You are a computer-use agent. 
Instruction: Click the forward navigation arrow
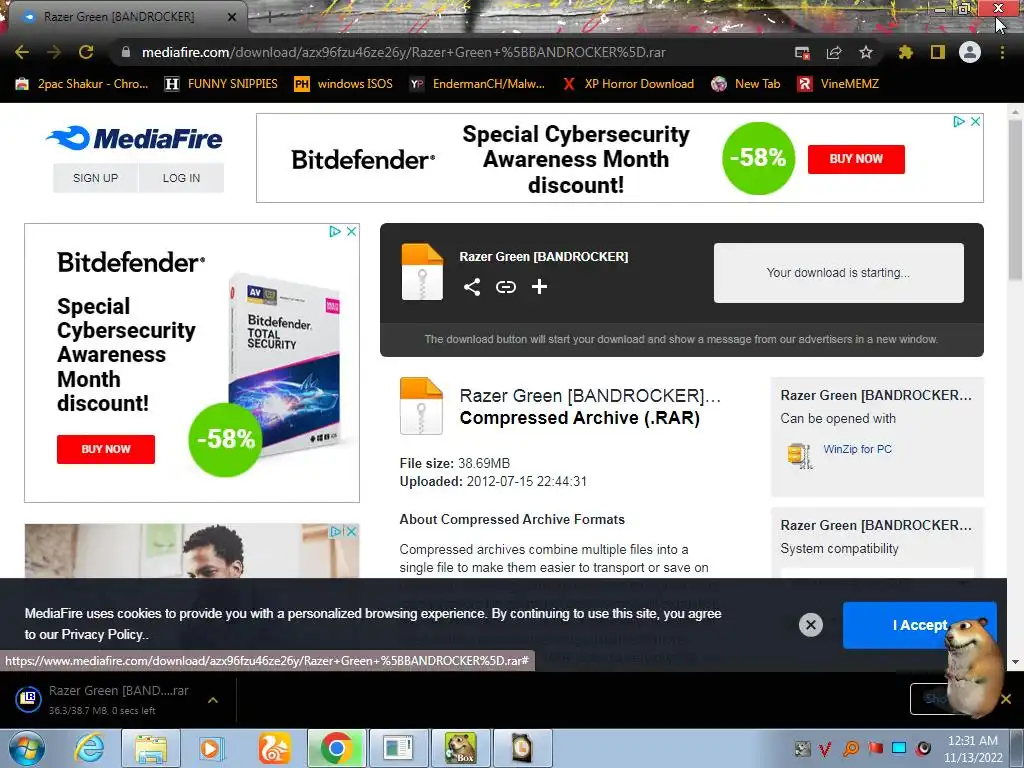tap(54, 52)
